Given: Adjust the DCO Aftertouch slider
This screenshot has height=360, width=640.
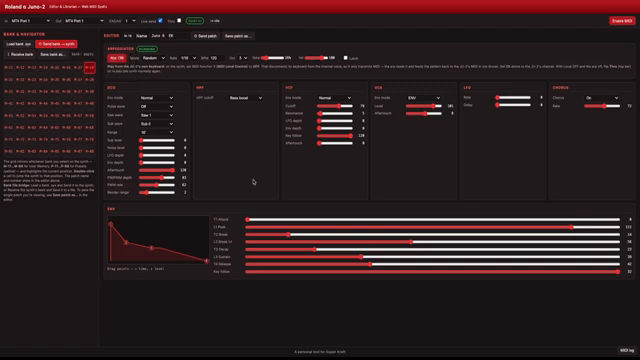Looking at the screenshot, I should 157,170.
